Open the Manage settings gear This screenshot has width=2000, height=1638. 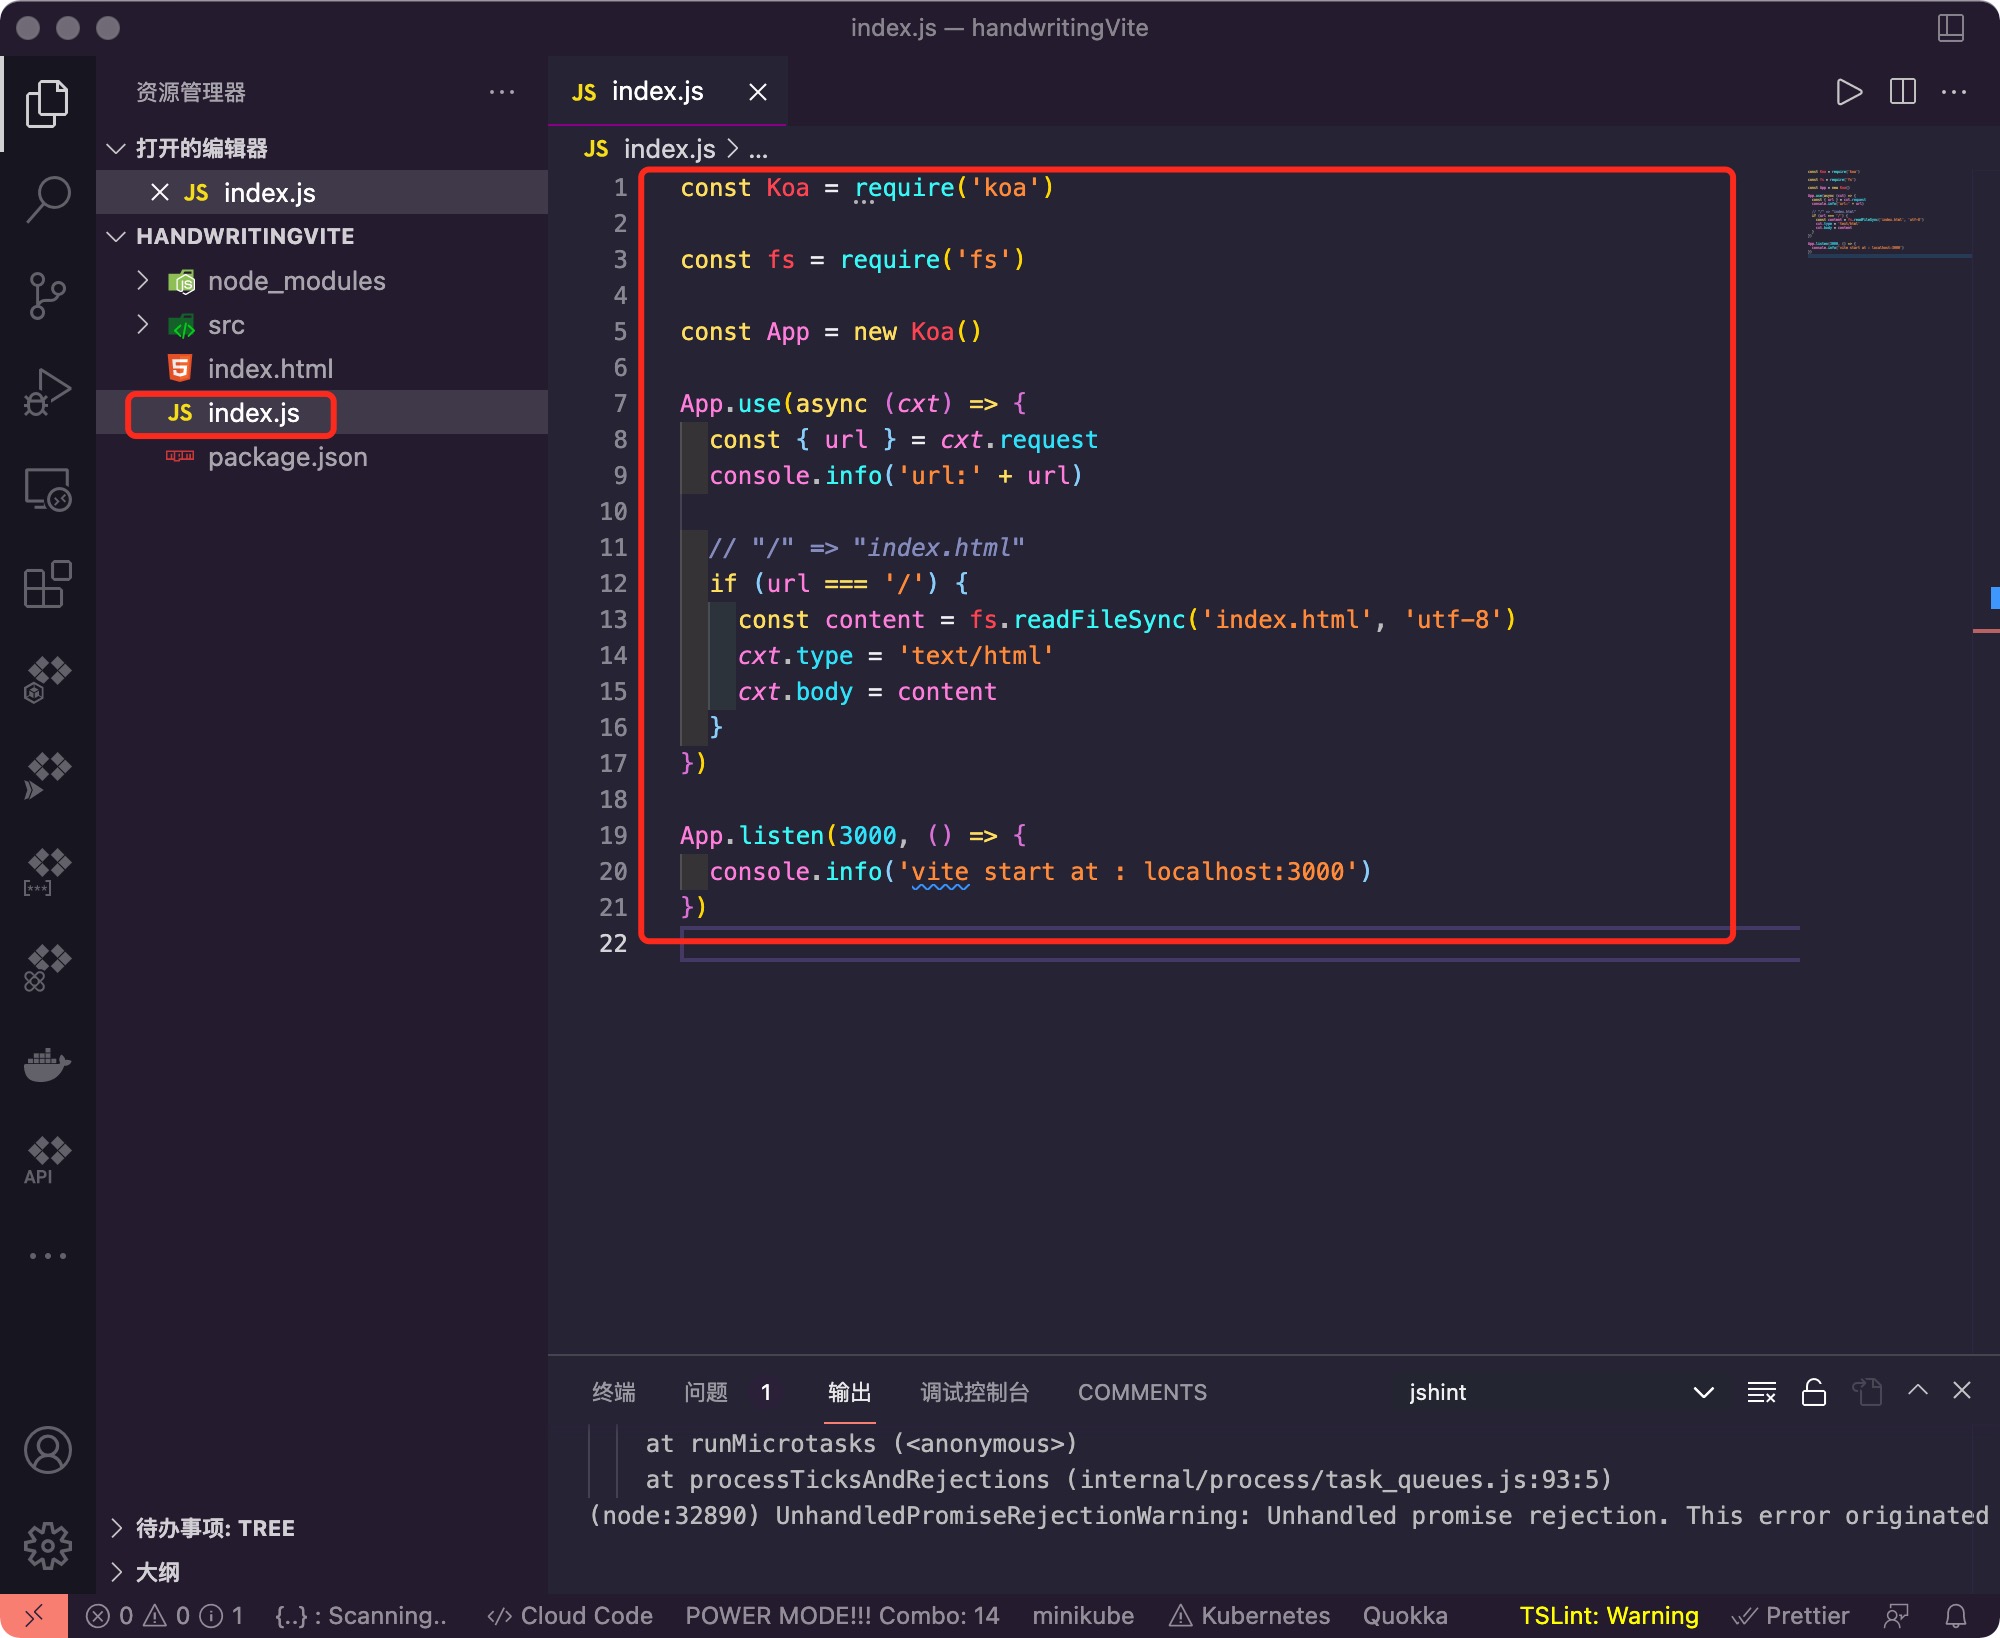[47, 1546]
